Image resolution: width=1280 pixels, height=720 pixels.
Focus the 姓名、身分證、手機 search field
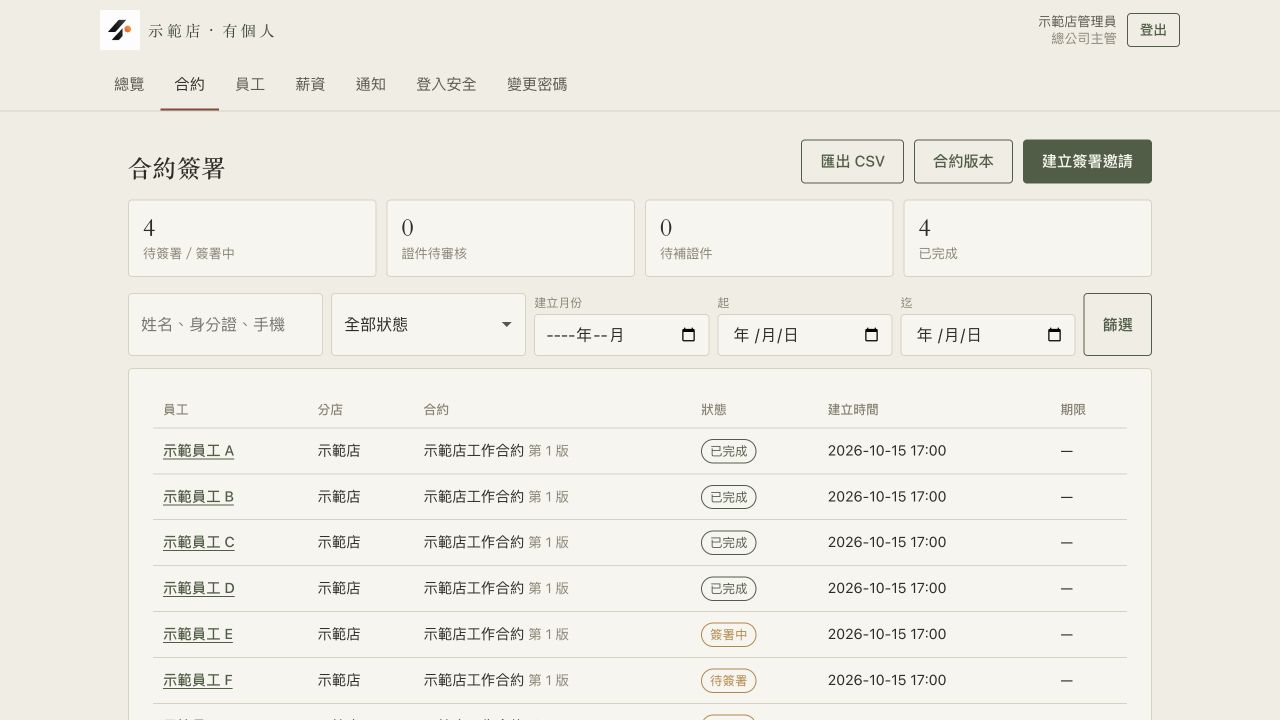pos(225,324)
